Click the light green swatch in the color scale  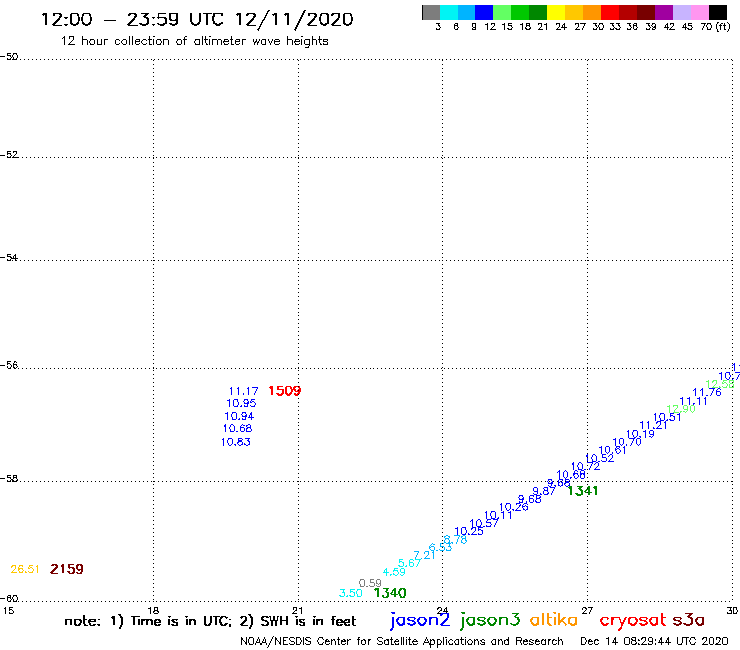pos(502,12)
